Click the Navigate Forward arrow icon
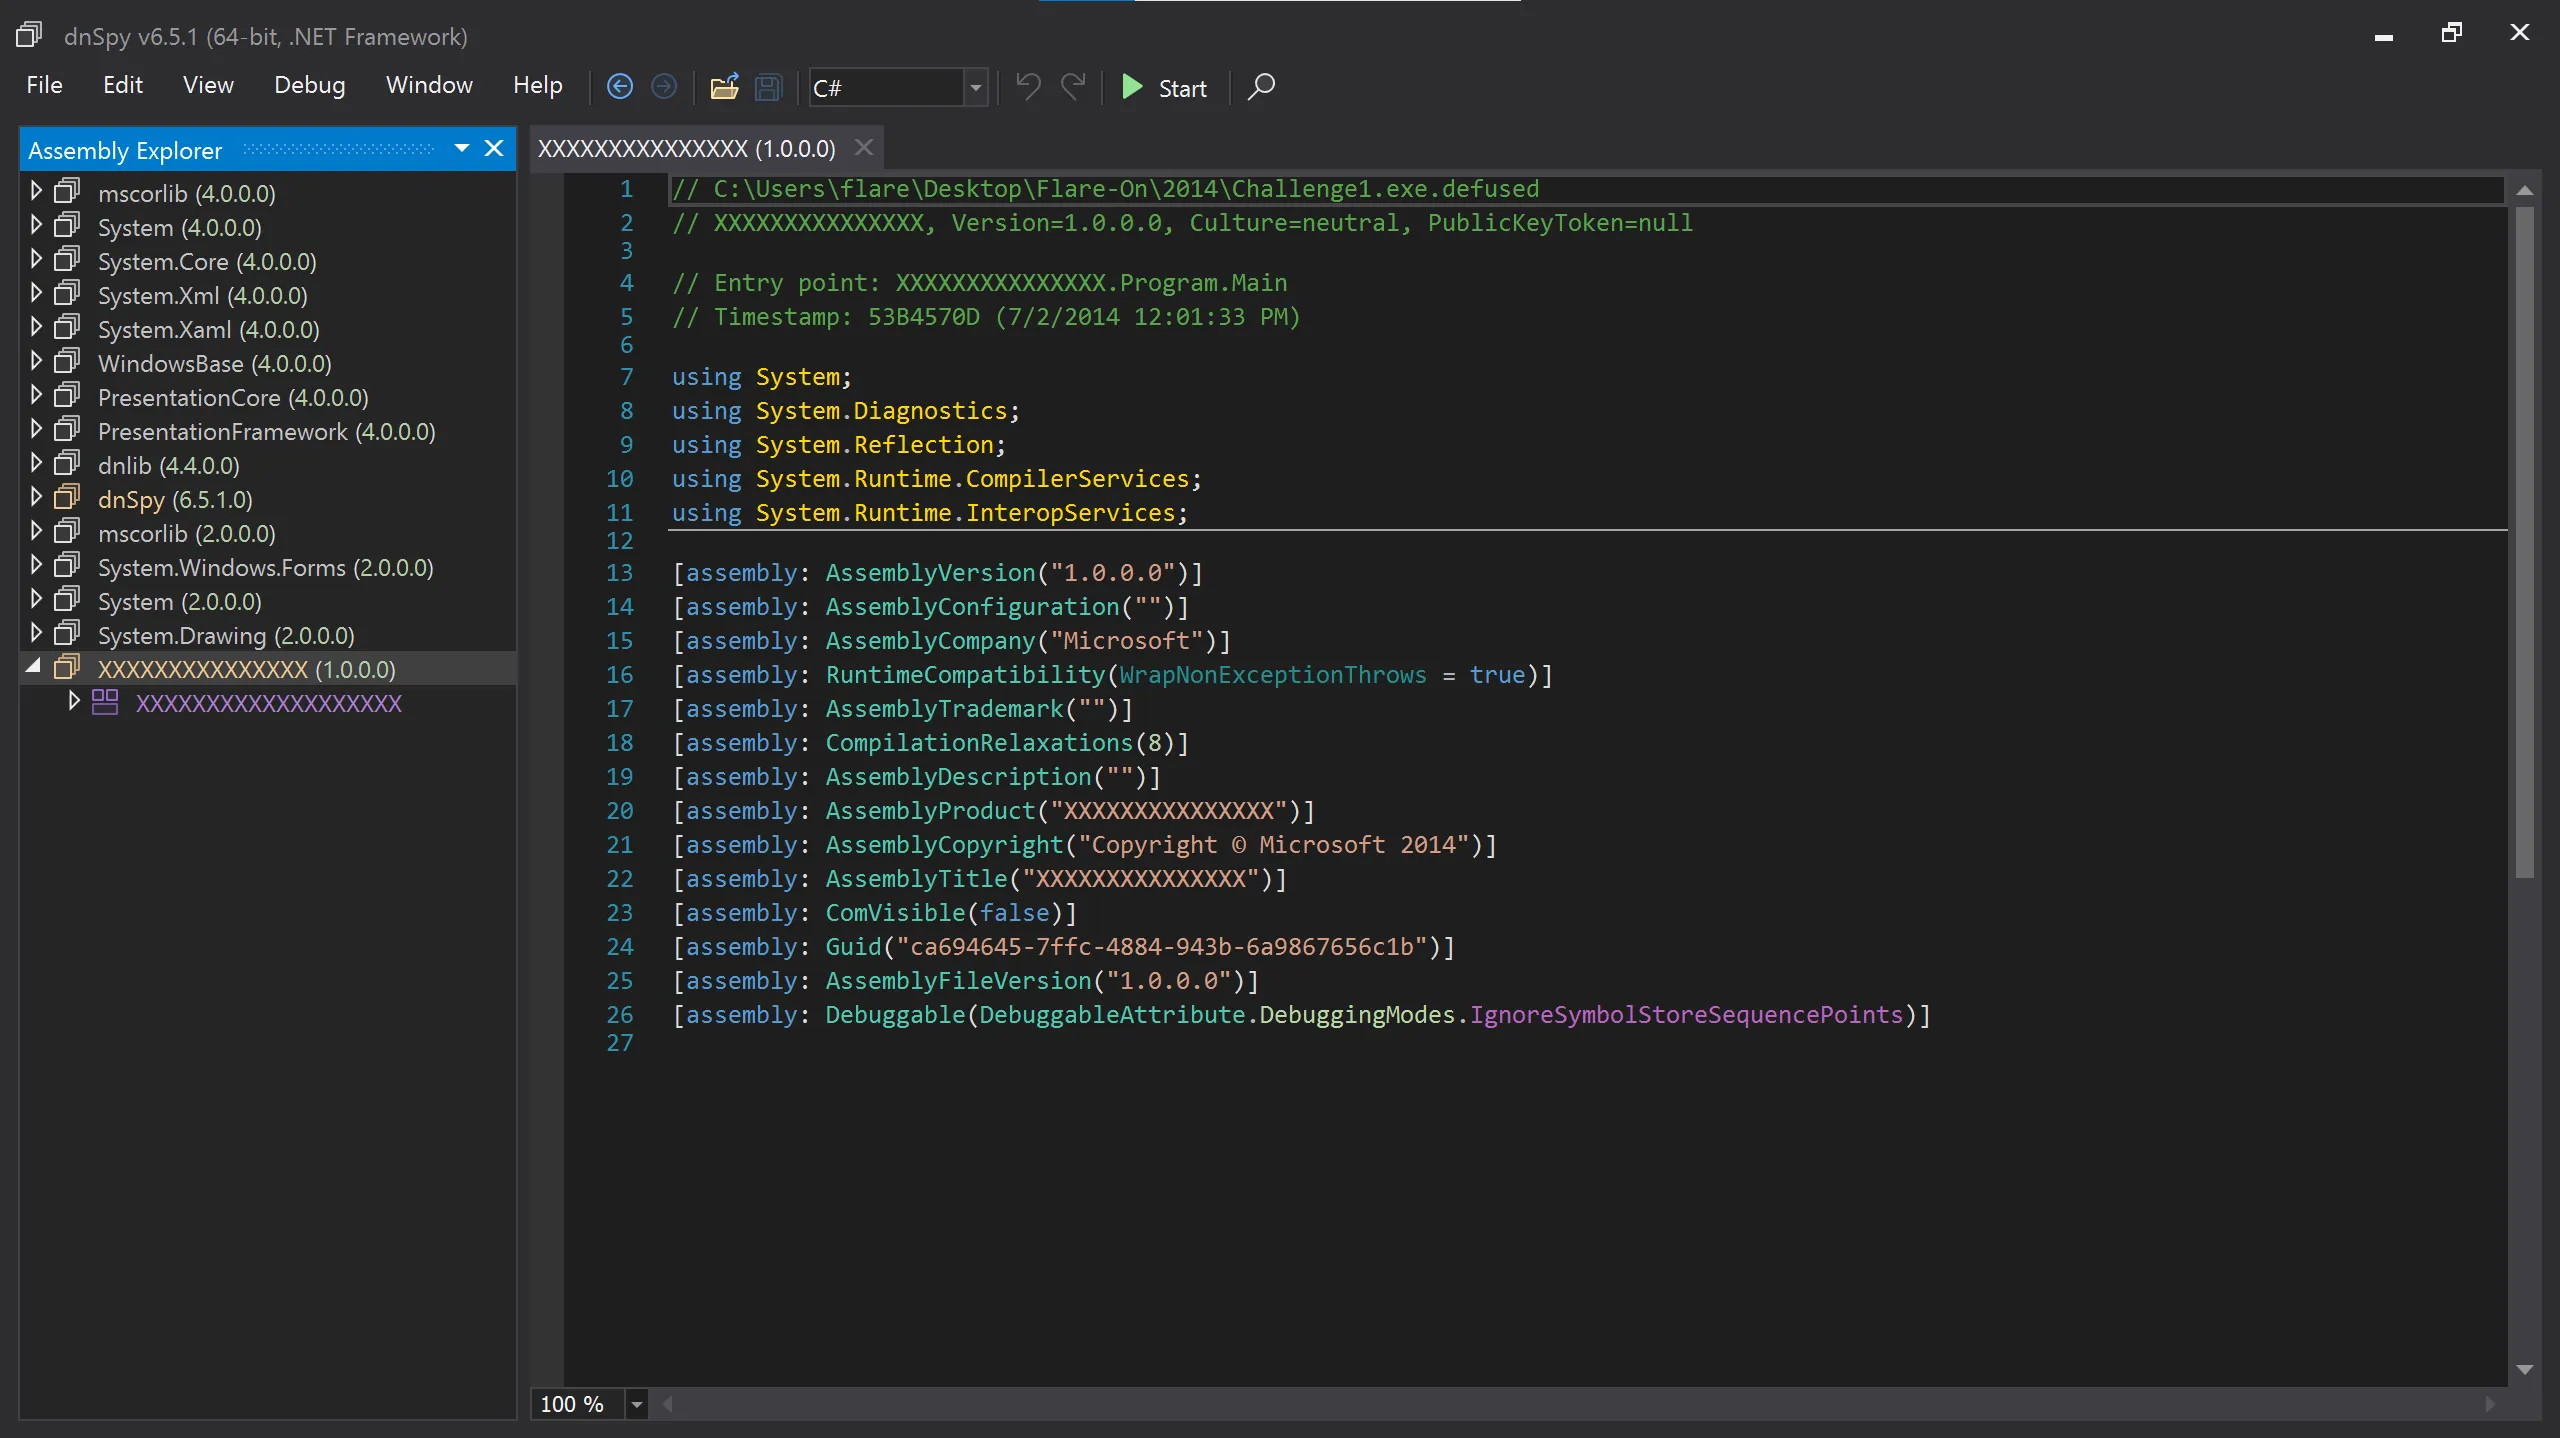The width and height of the screenshot is (2560, 1438). 664,87
